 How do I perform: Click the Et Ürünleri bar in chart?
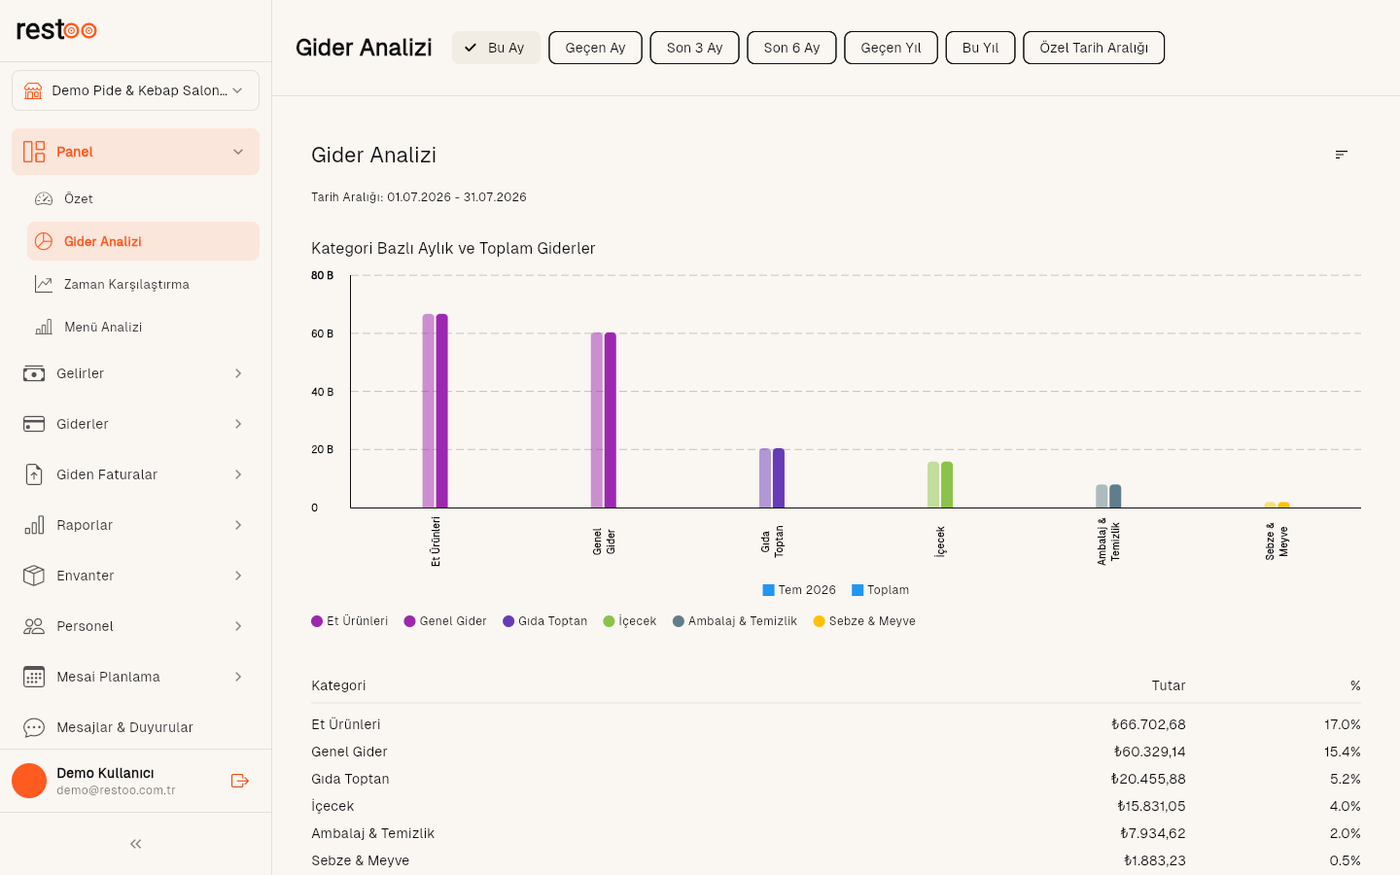[435, 411]
